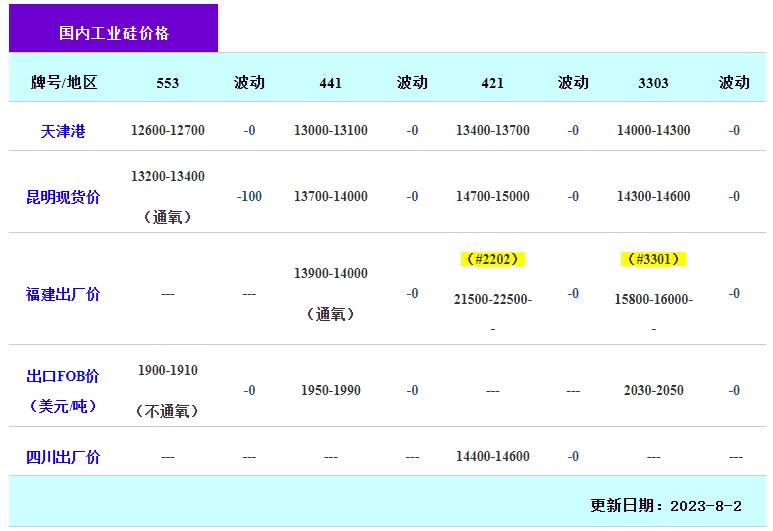773x531 pixels.
Task: Click the price 13000-13100 cell
Action: click(x=331, y=130)
